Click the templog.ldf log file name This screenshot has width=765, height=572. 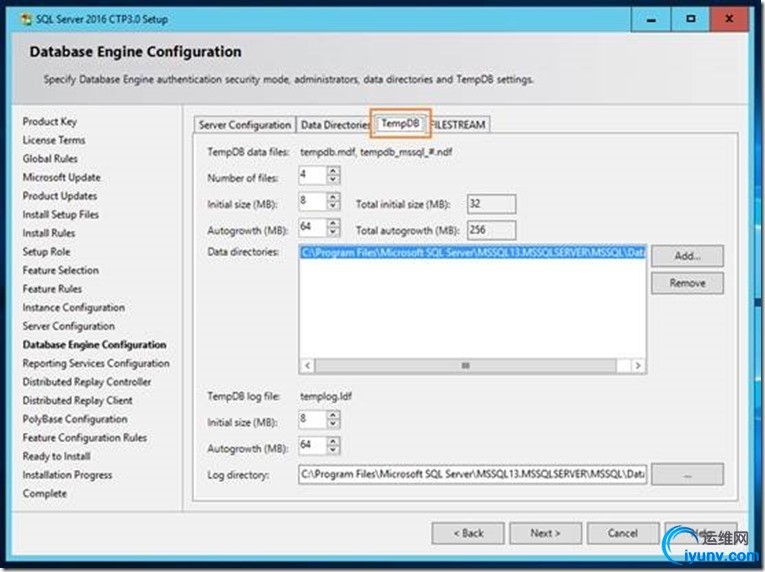tap(326, 396)
